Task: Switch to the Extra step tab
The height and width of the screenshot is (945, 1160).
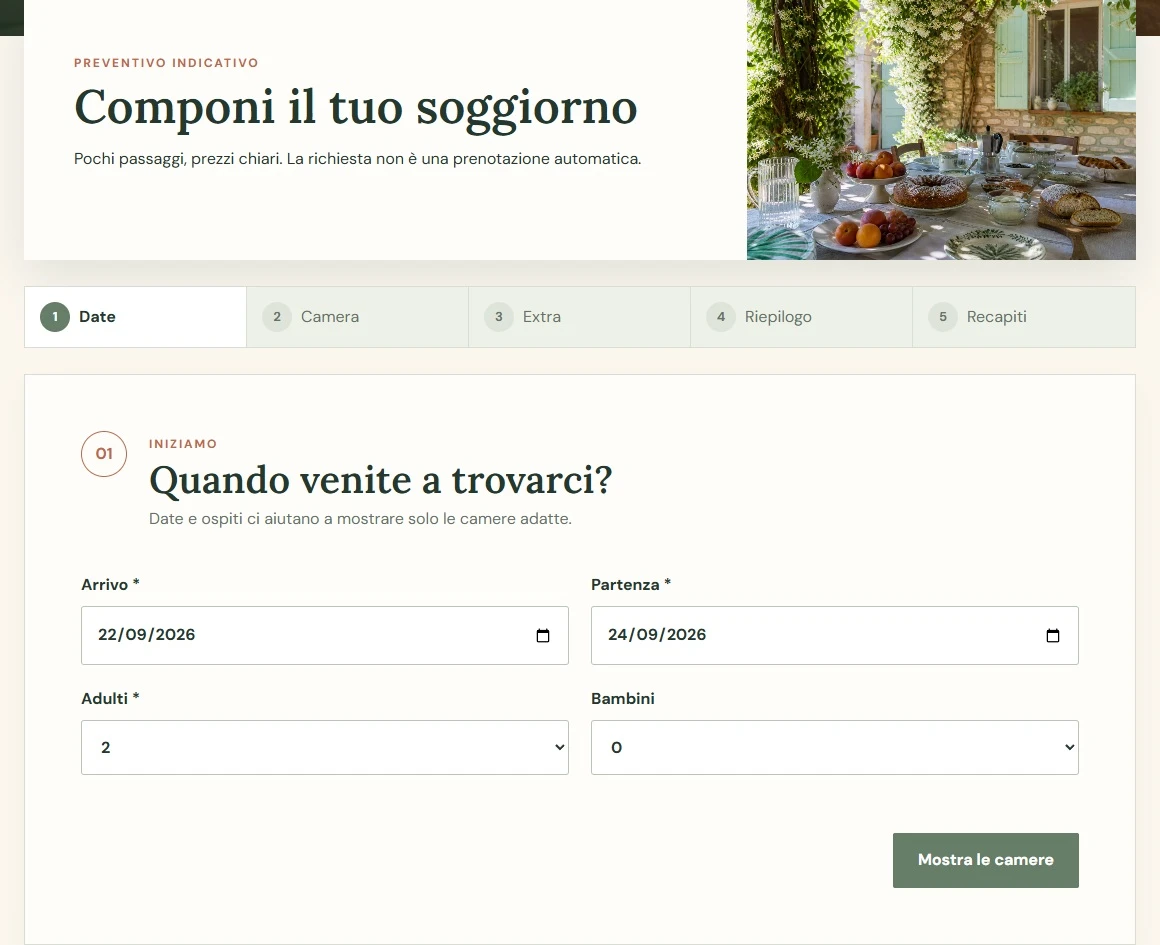Action: click(579, 317)
